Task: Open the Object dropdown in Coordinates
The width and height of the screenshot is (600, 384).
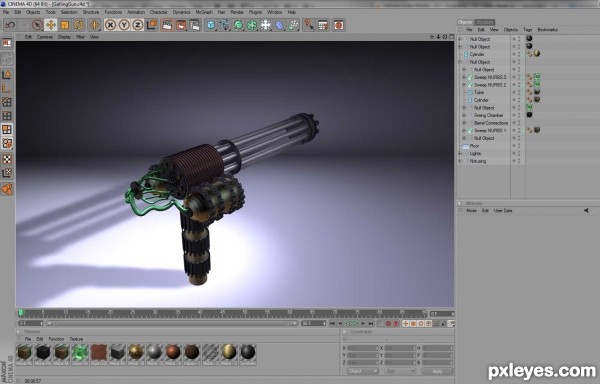Action: (x=363, y=371)
